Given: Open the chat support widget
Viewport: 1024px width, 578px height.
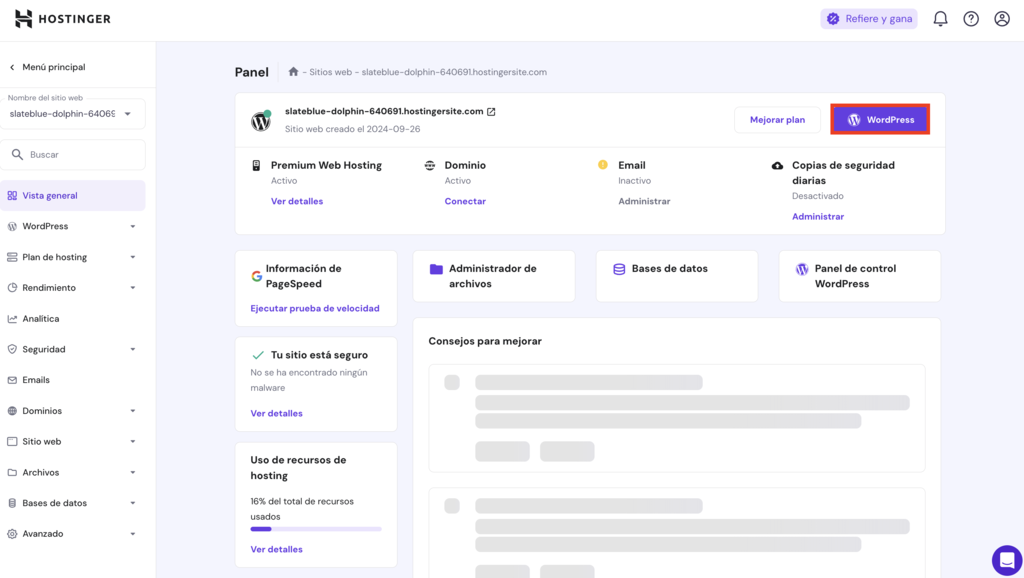Looking at the screenshot, I should coord(1006,560).
